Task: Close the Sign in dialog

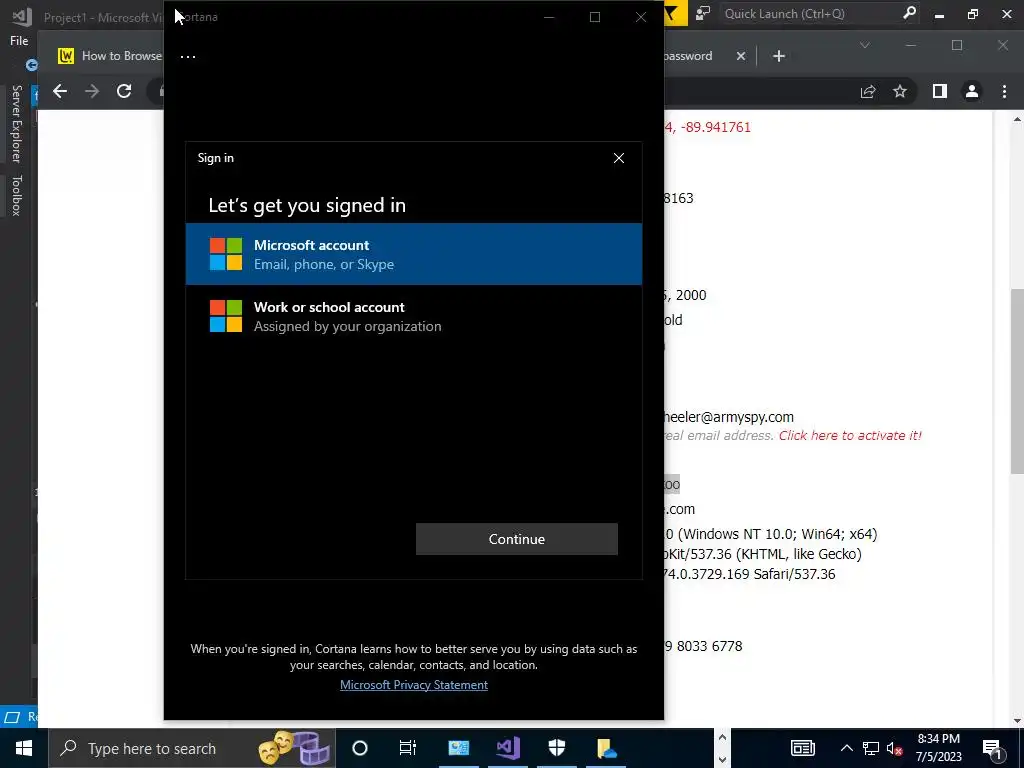Action: tap(618, 158)
